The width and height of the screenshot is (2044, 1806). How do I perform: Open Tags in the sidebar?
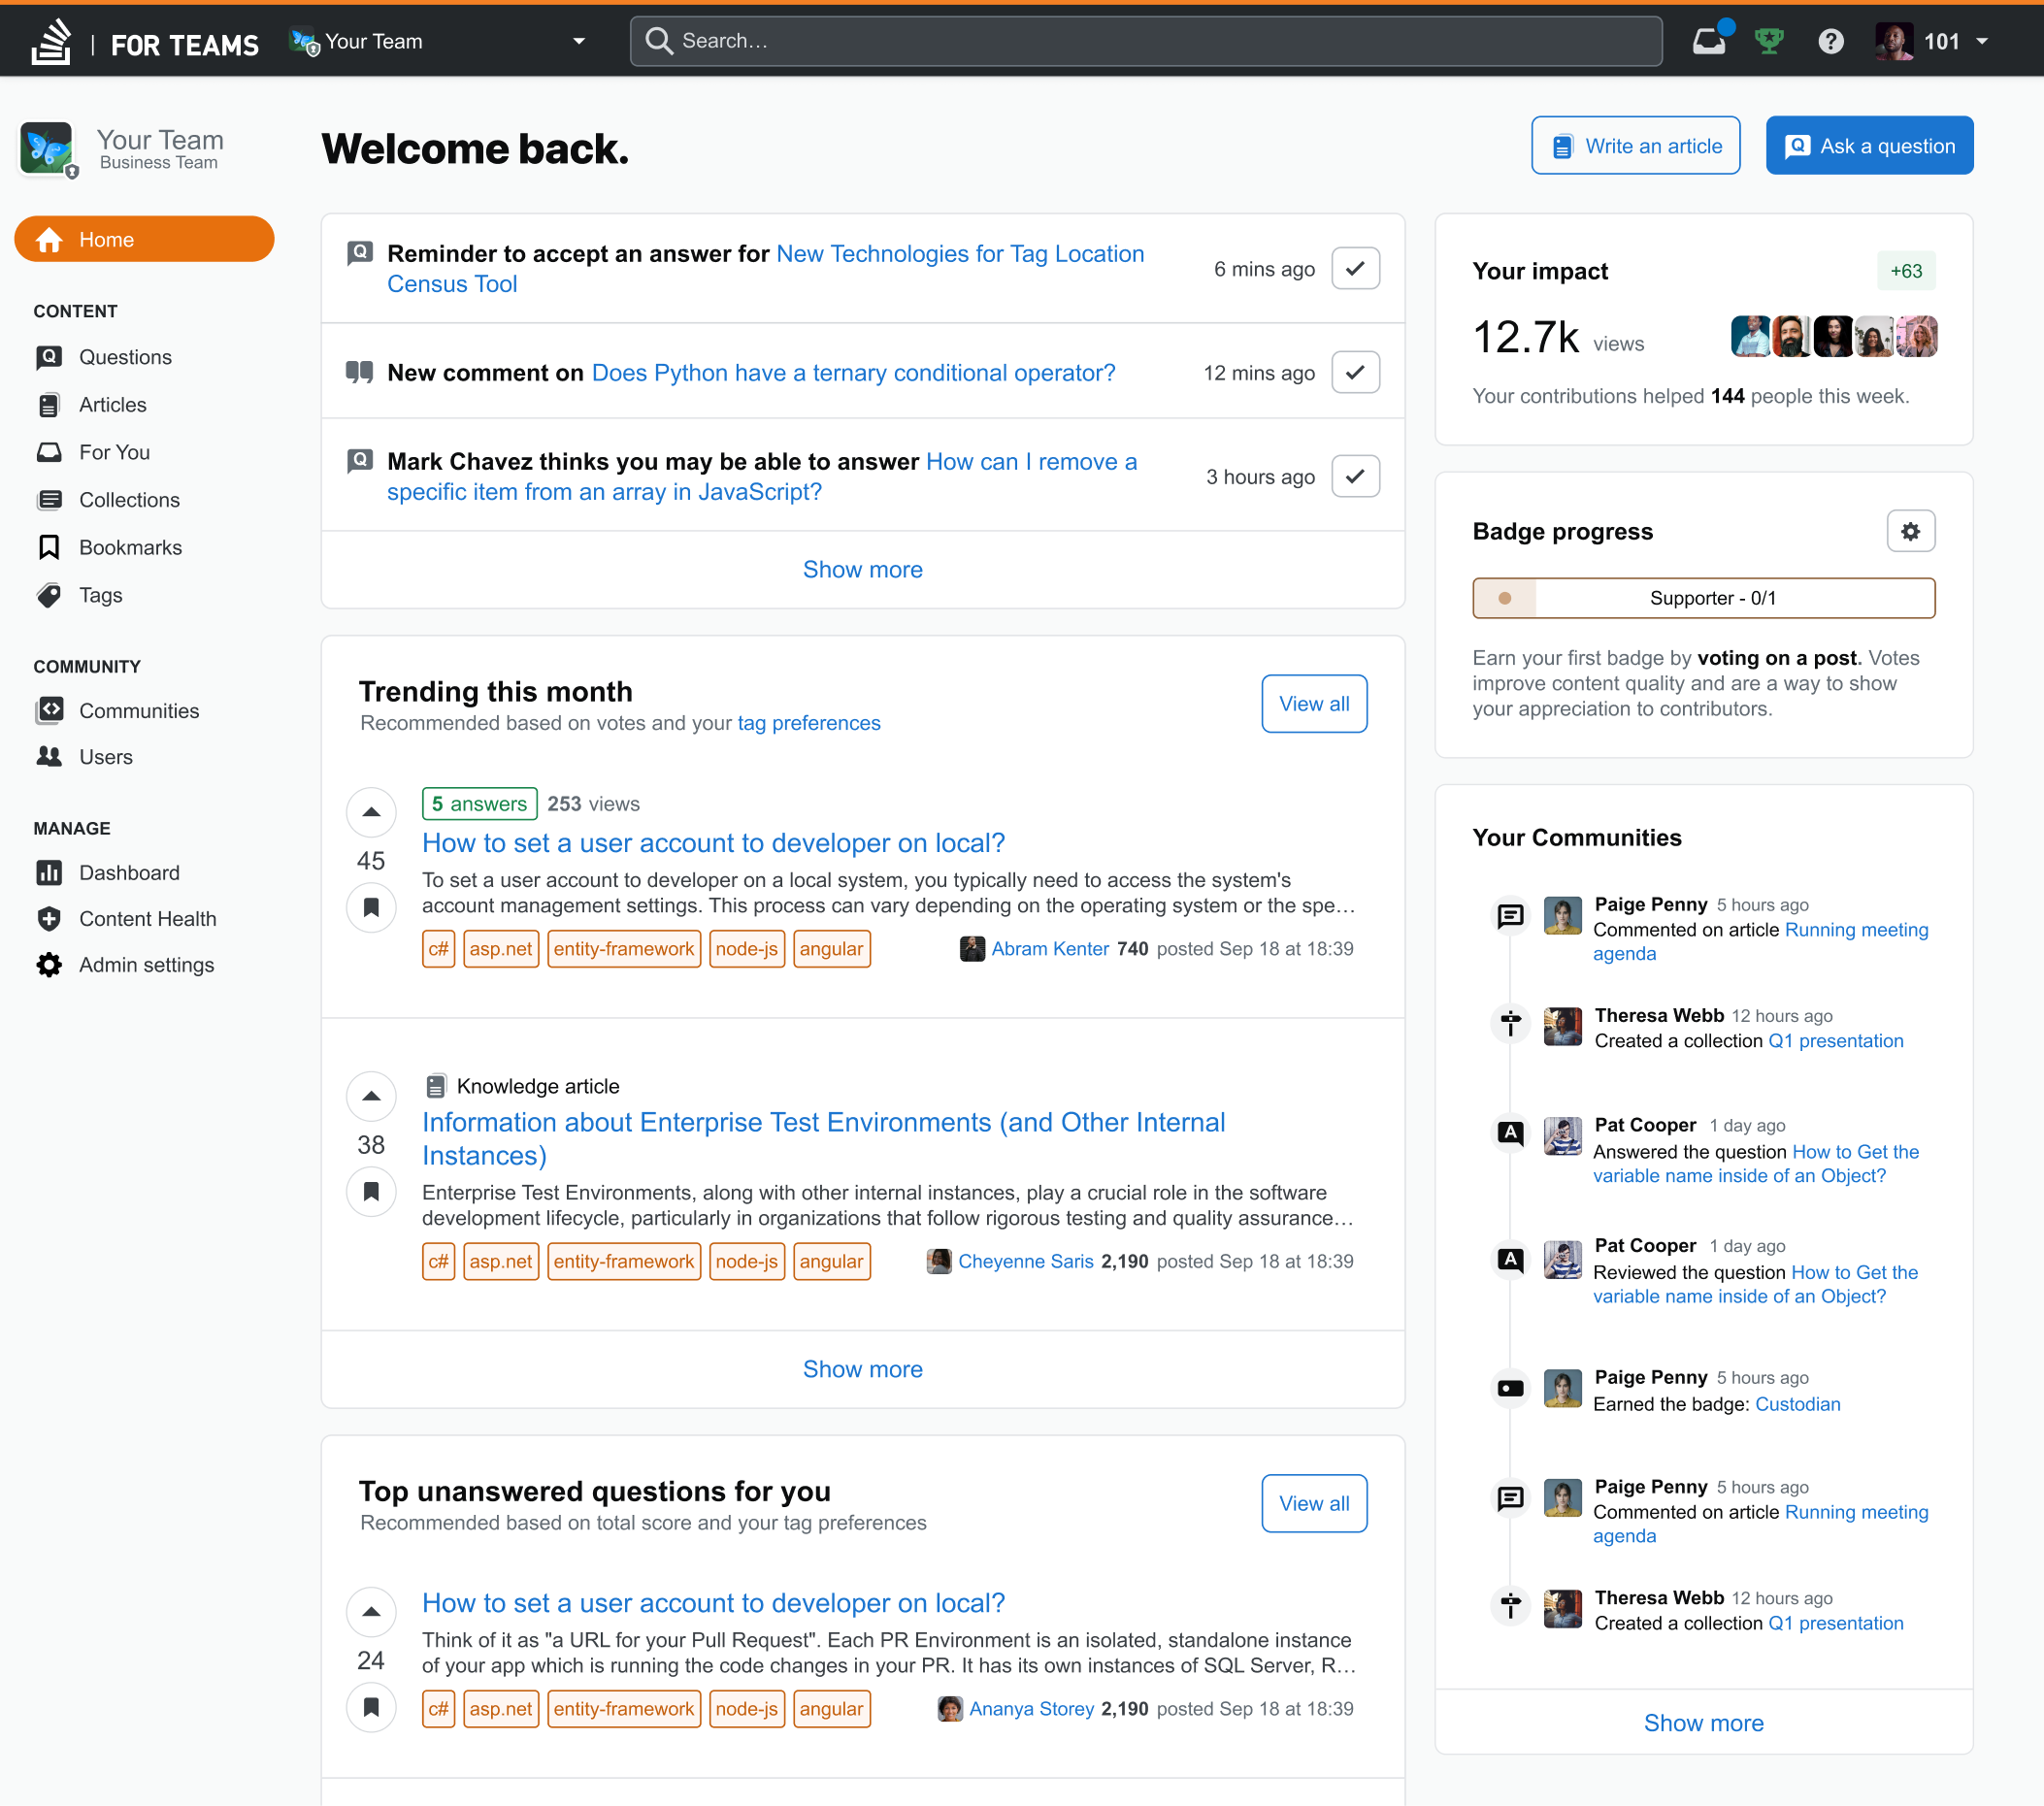click(x=100, y=595)
